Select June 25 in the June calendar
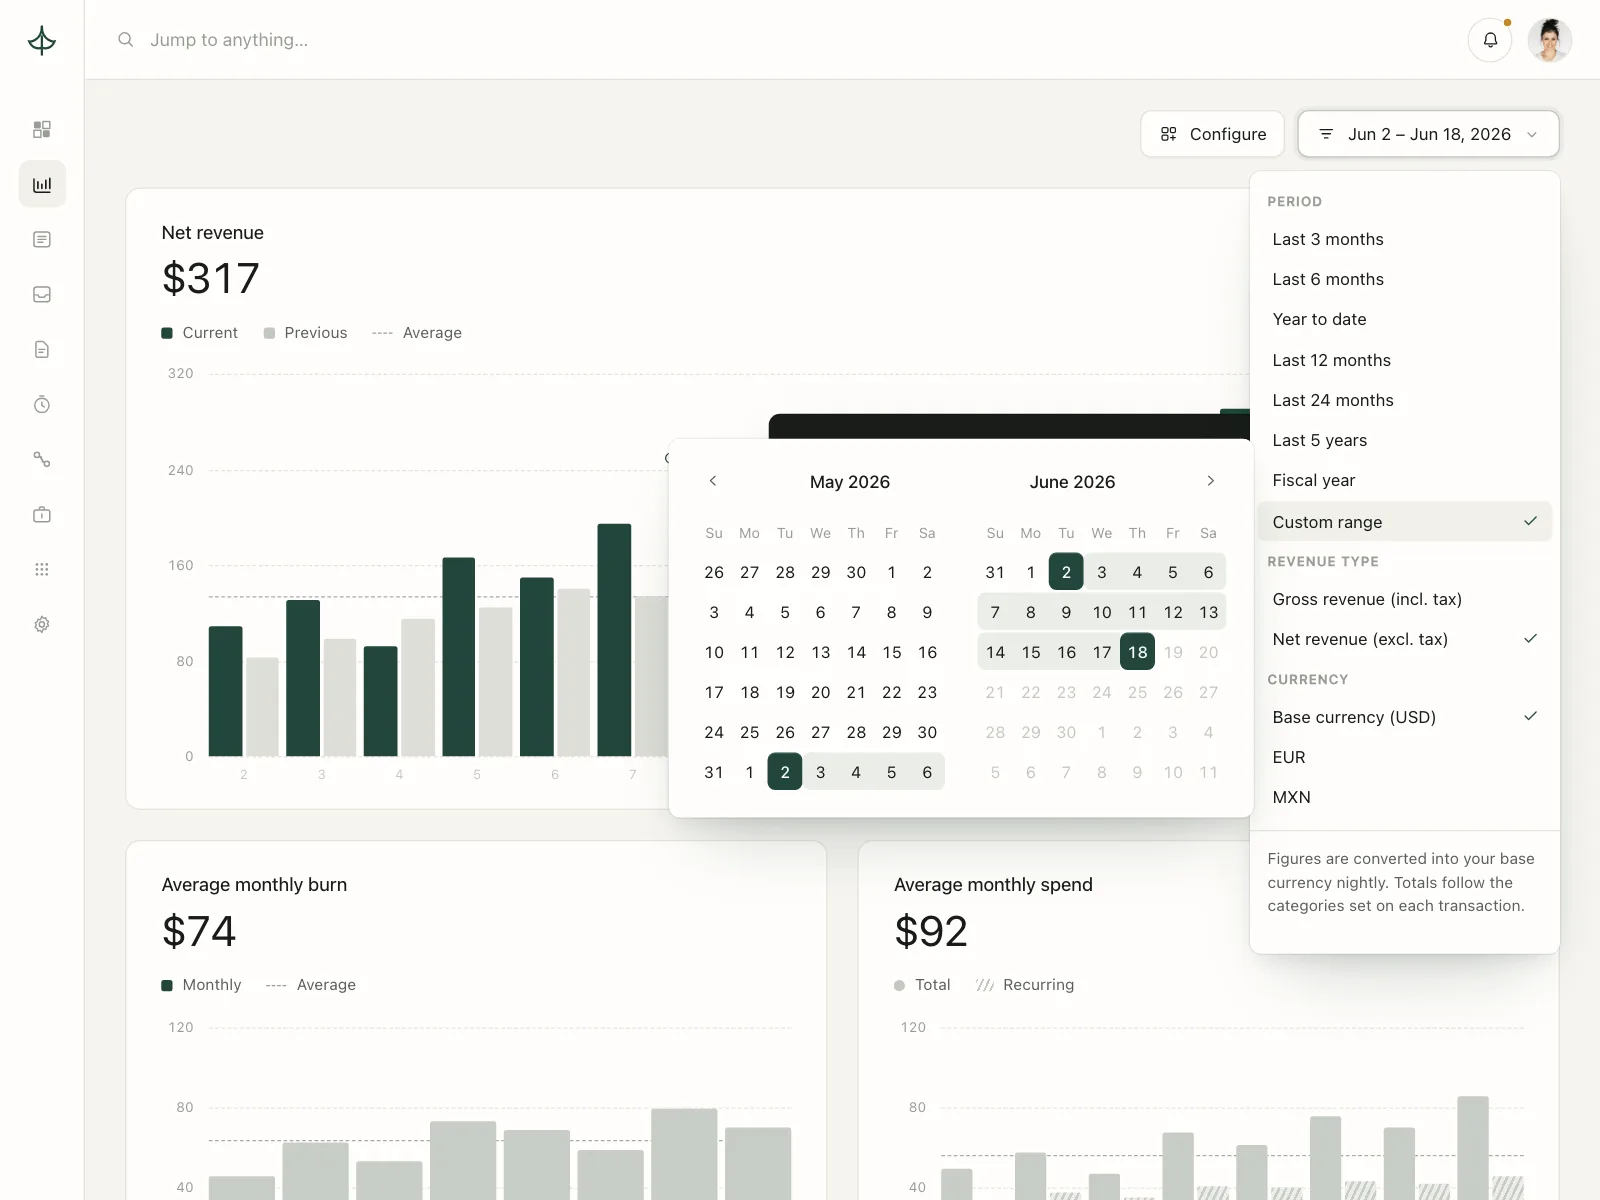This screenshot has width=1600, height=1200. pyautogui.click(x=1138, y=692)
